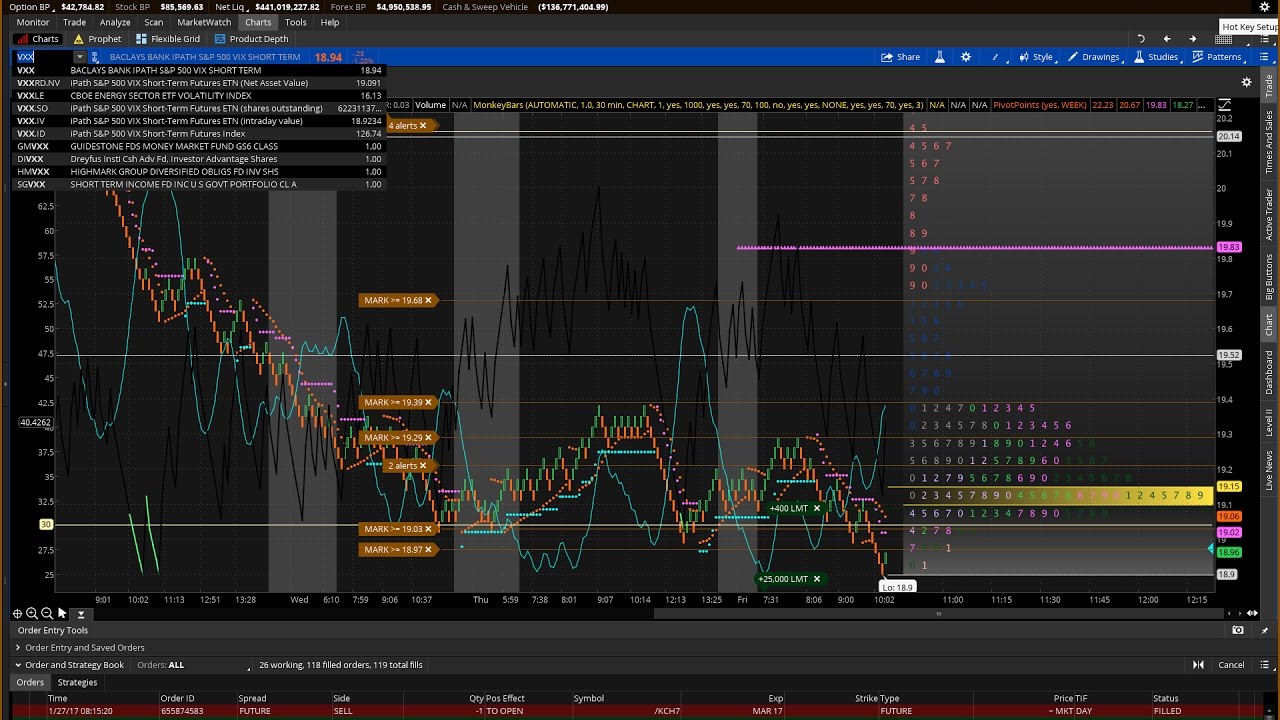Select VXX.IV intraday value from suggestions
The height and width of the screenshot is (720, 1280).
tap(199, 121)
